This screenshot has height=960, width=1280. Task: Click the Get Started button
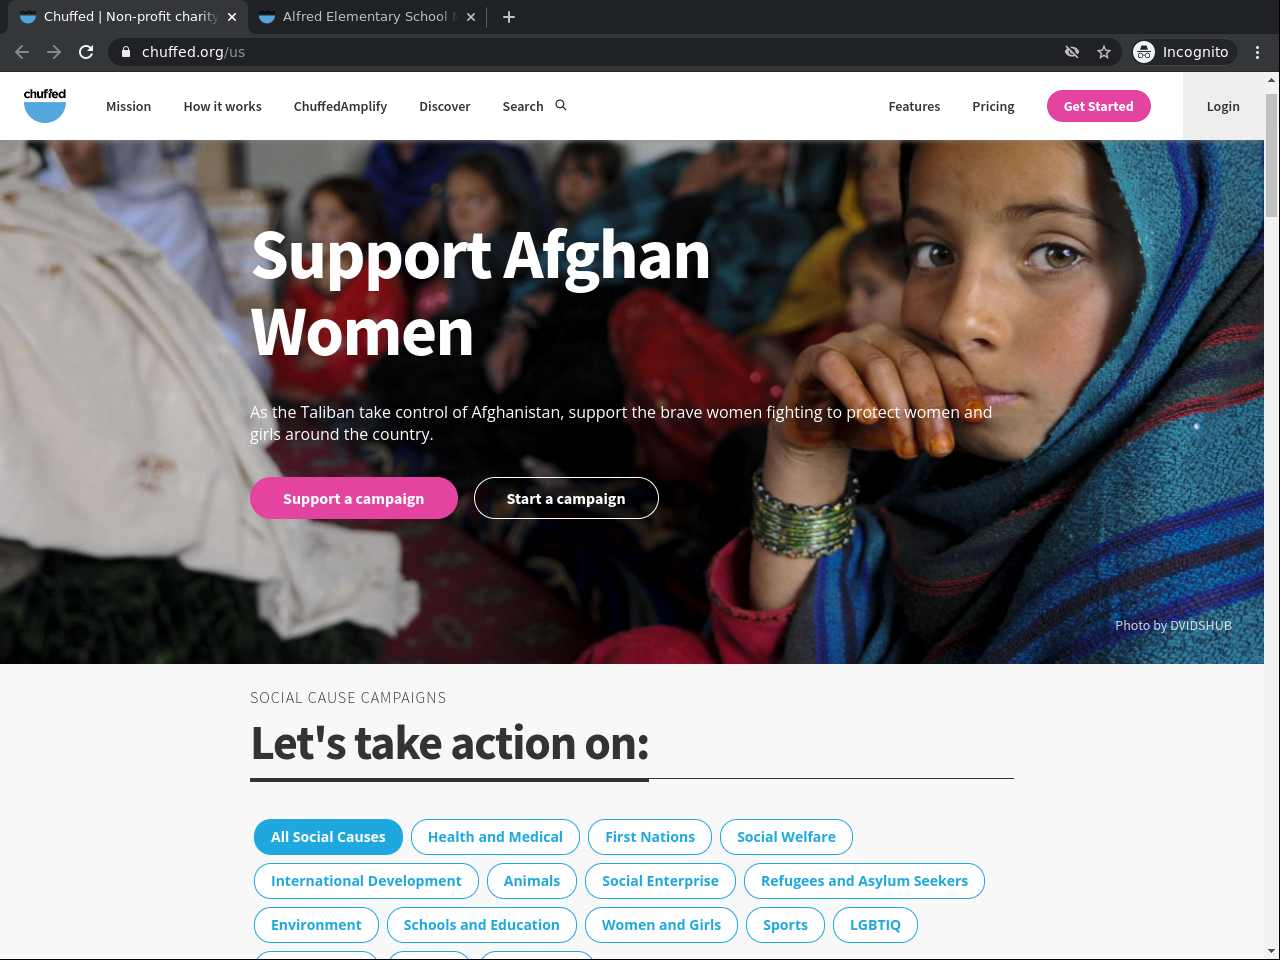[1098, 106]
